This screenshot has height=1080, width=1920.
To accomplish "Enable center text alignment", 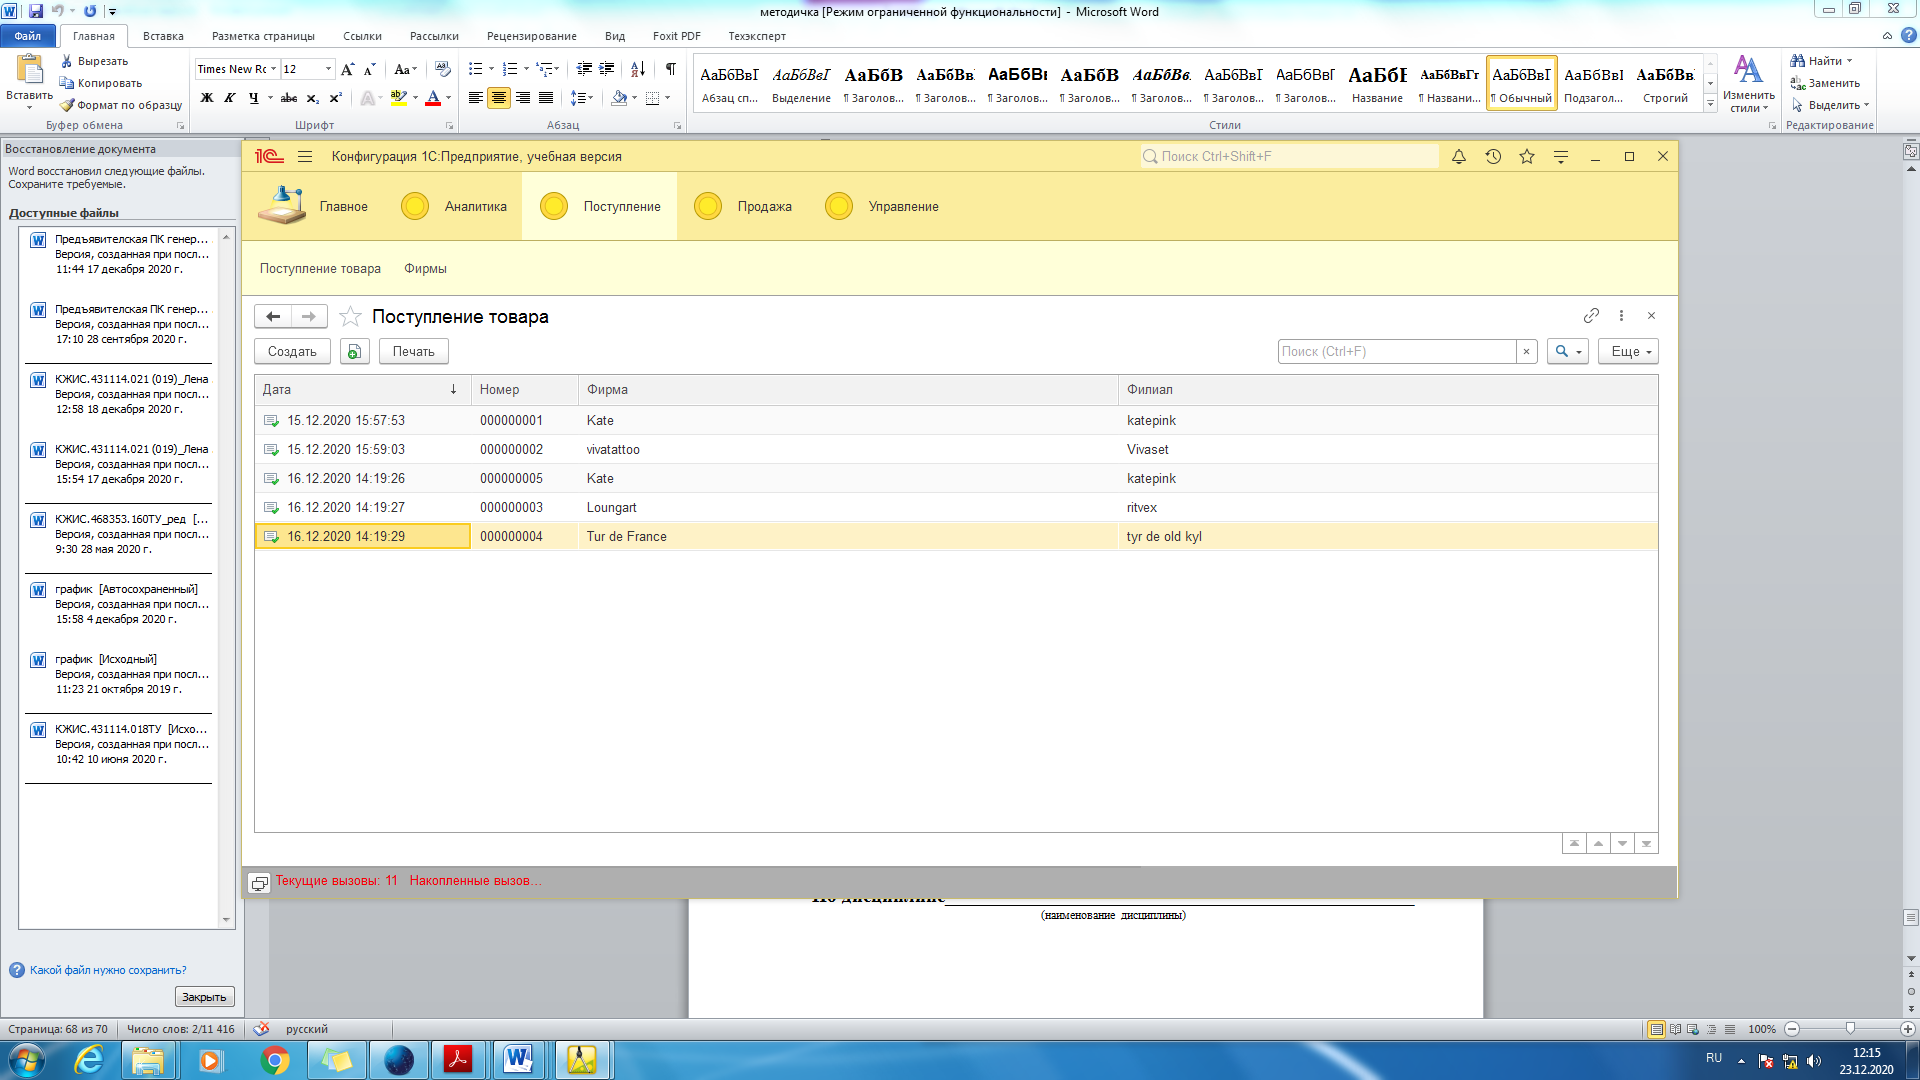I will (498, 98).
